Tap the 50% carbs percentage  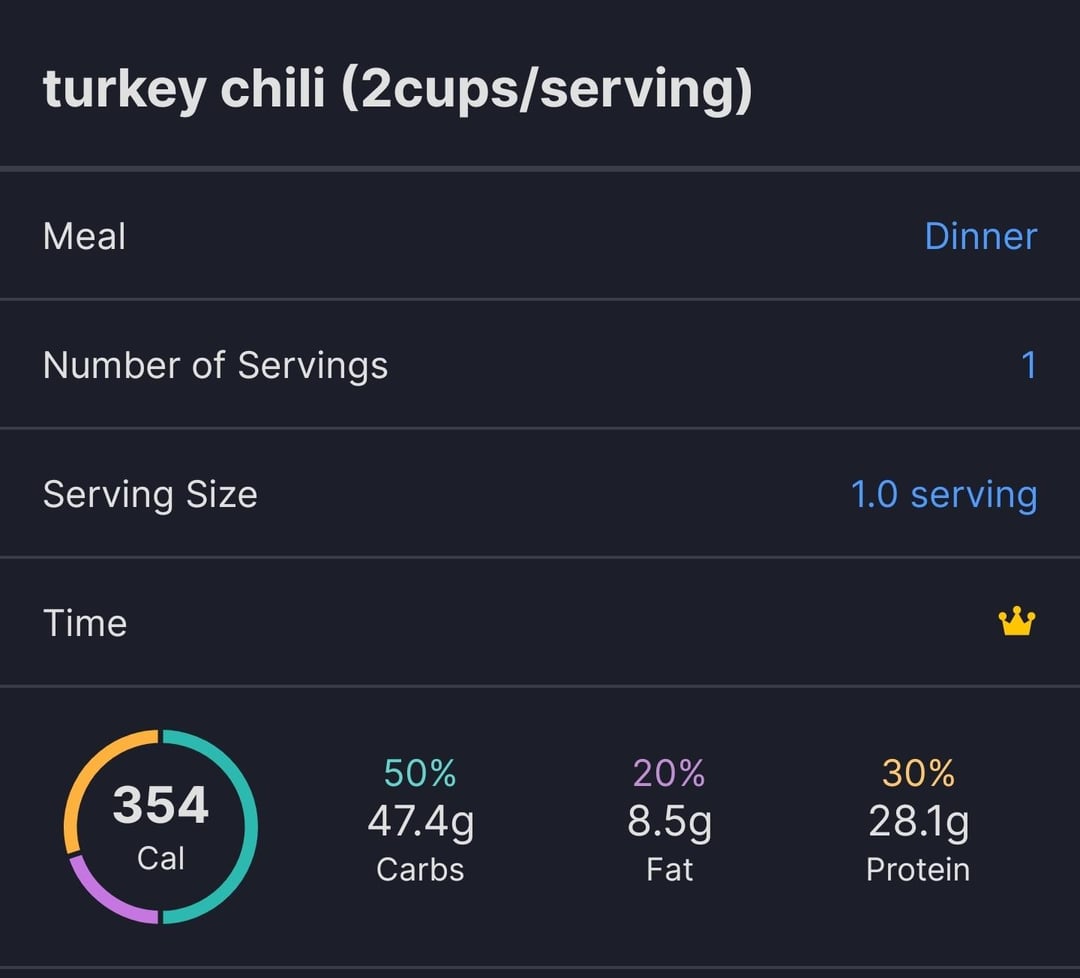419,773
